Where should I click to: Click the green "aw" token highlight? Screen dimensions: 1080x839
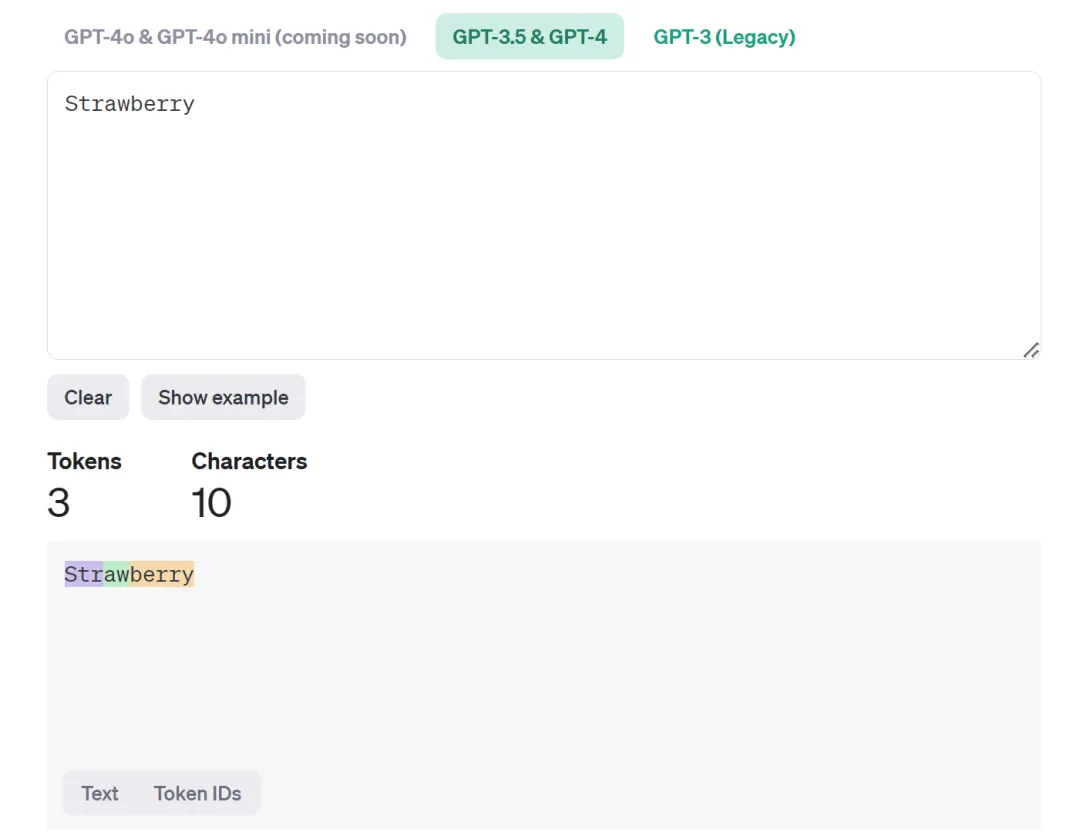(116, 574)
